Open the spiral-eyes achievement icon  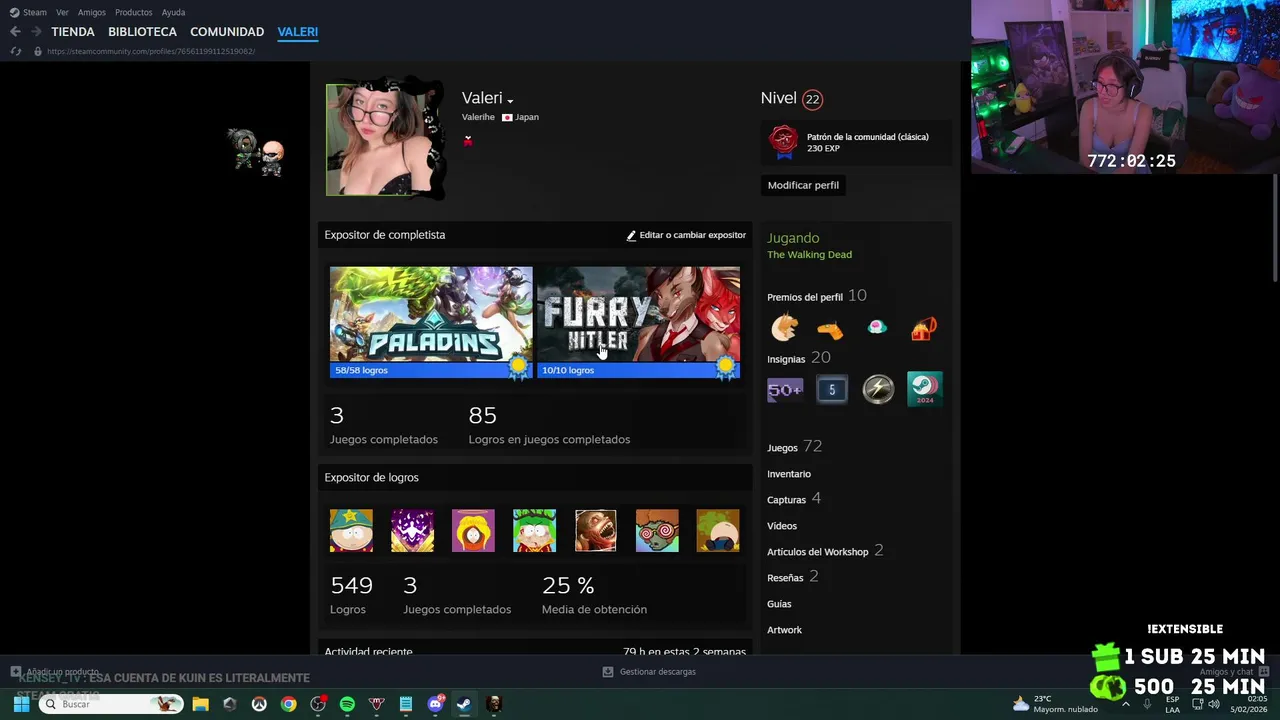click(x=657, y=531)
